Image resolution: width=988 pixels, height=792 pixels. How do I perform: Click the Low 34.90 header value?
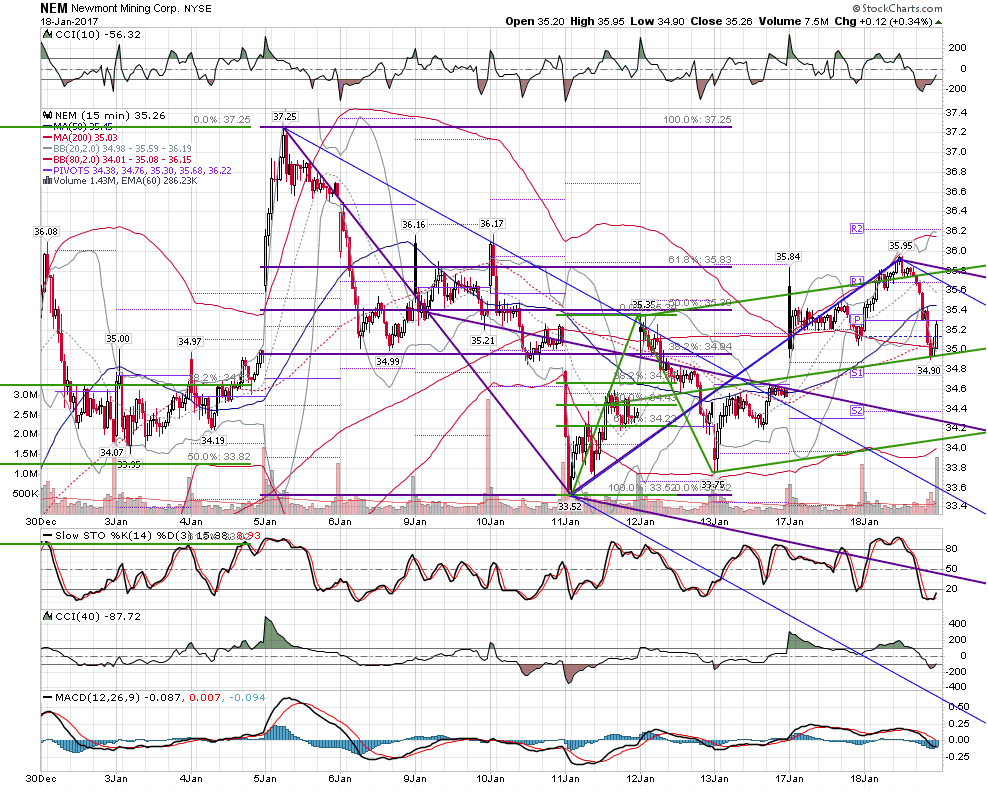click(x=657, y=21)
